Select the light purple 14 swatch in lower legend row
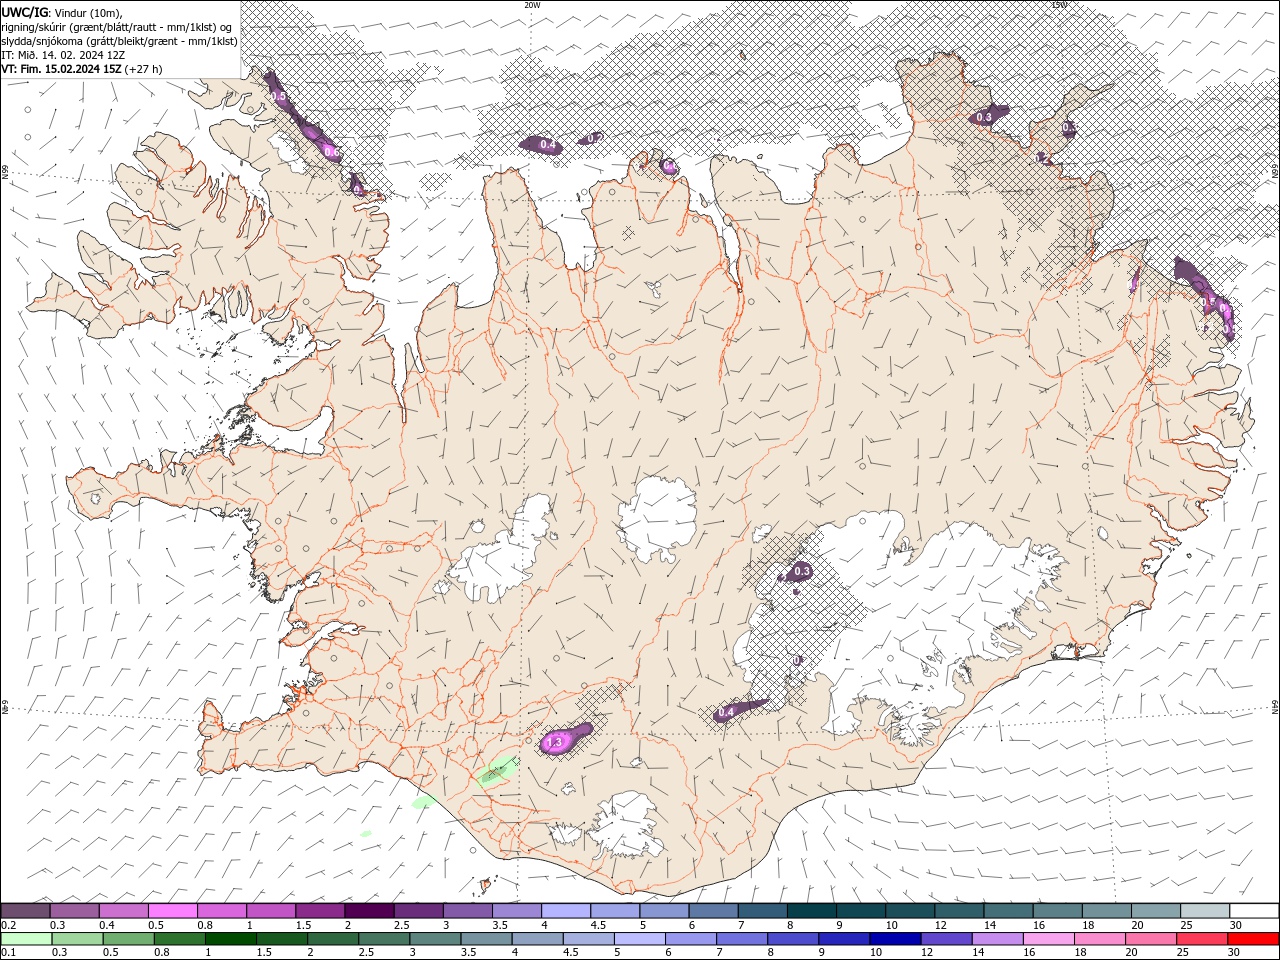Screen dimensions: 1280x960 coord(996,939)
